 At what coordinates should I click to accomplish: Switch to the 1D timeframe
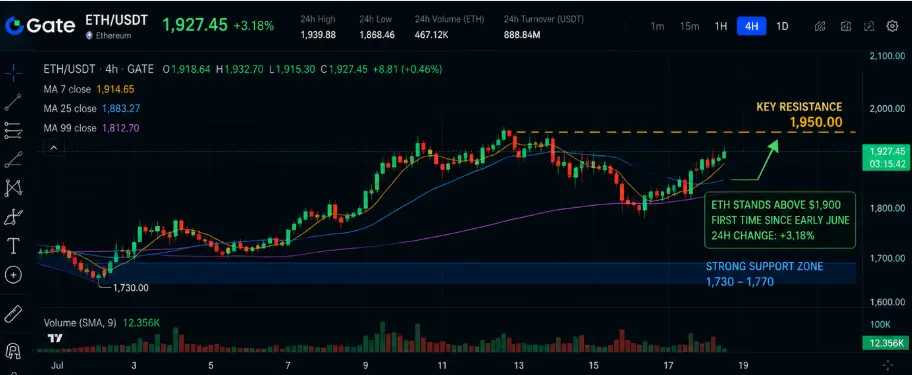(x=782, y=26)
